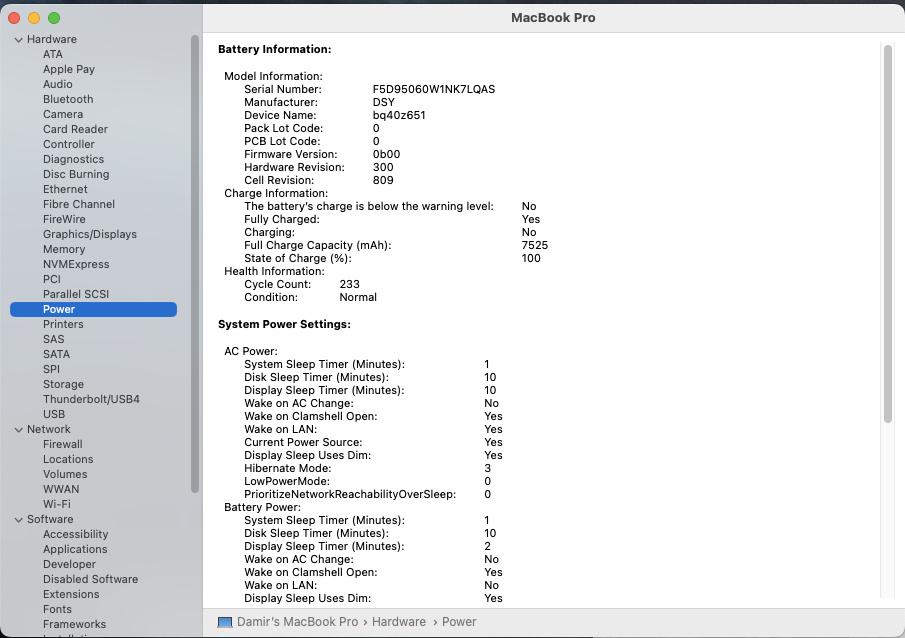Open the Thunderbolt/USB4 item
The height and width of the screenshot is (638, 905).
click(91, 399)
